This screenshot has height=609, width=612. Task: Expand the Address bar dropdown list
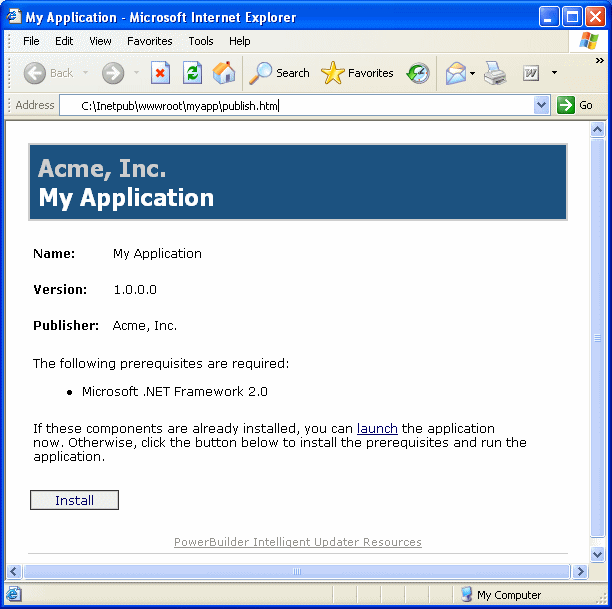click(x=541, y=105)
